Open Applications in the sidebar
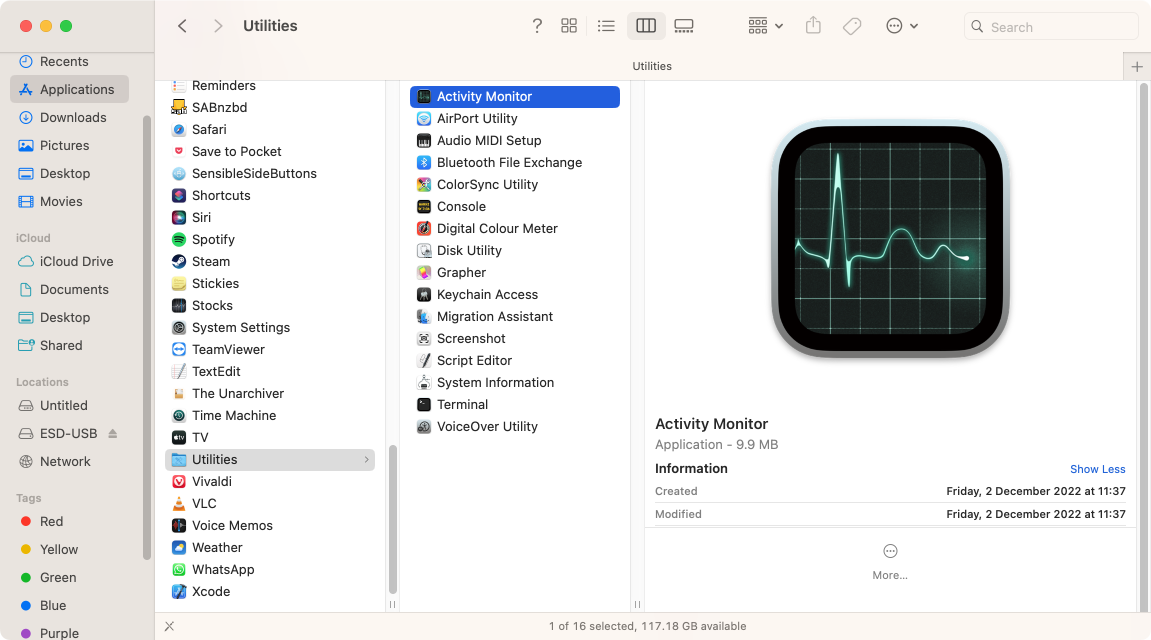1151x640 pixels. 70,90
